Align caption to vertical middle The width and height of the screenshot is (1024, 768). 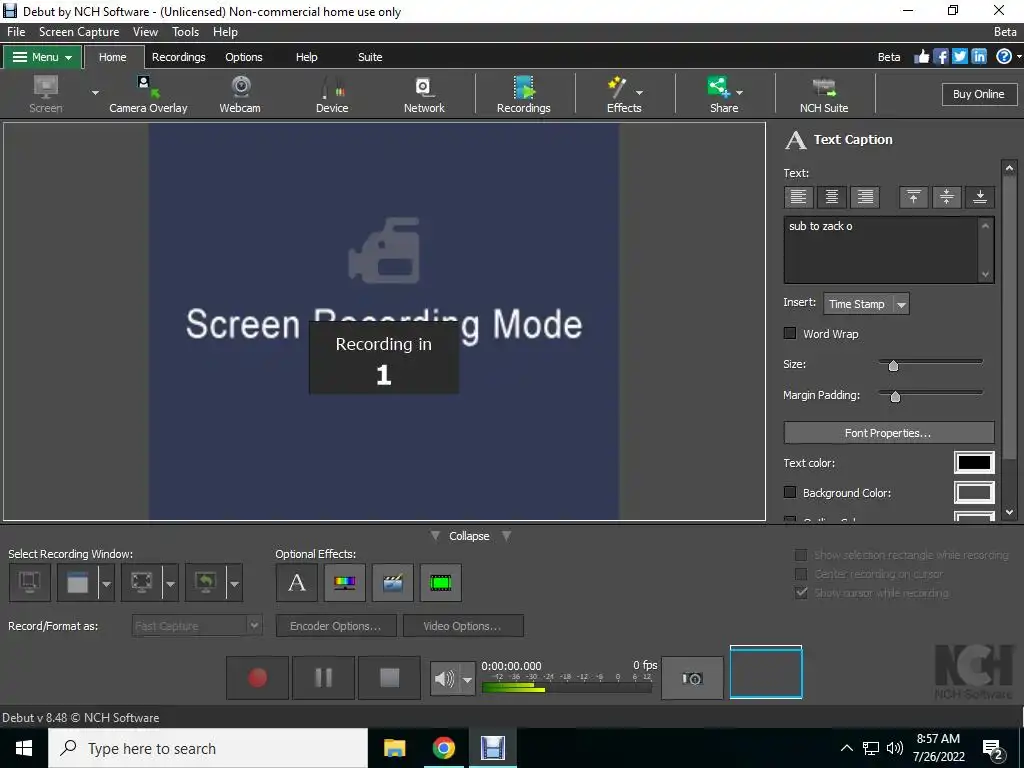coord(947,197)
